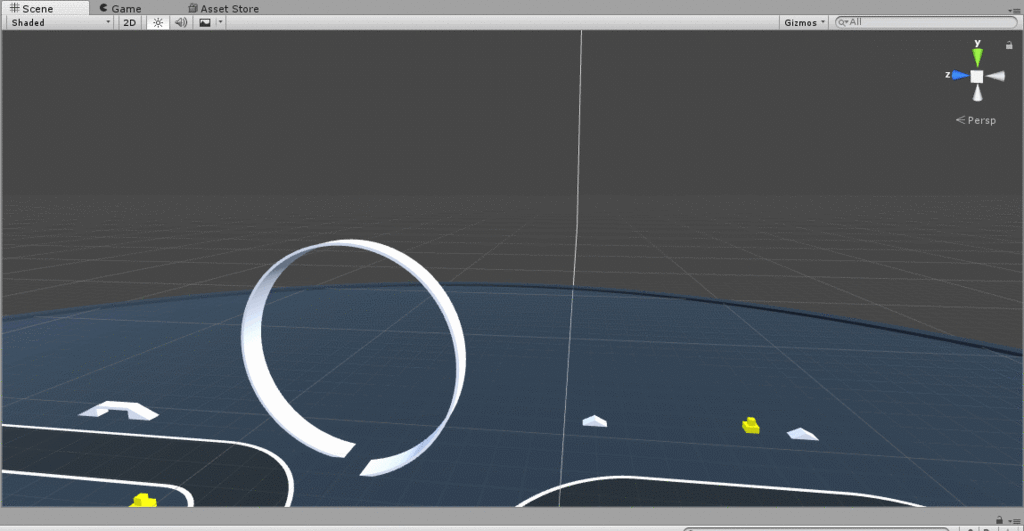Image resolution: width=1024 pixels, height=531 pixels.
Task: Click the gray bottom axis cone
Action: 977,93
